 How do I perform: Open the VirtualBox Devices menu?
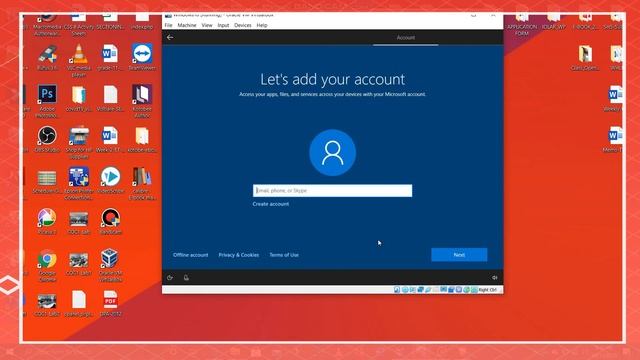[x=242, y=25]
